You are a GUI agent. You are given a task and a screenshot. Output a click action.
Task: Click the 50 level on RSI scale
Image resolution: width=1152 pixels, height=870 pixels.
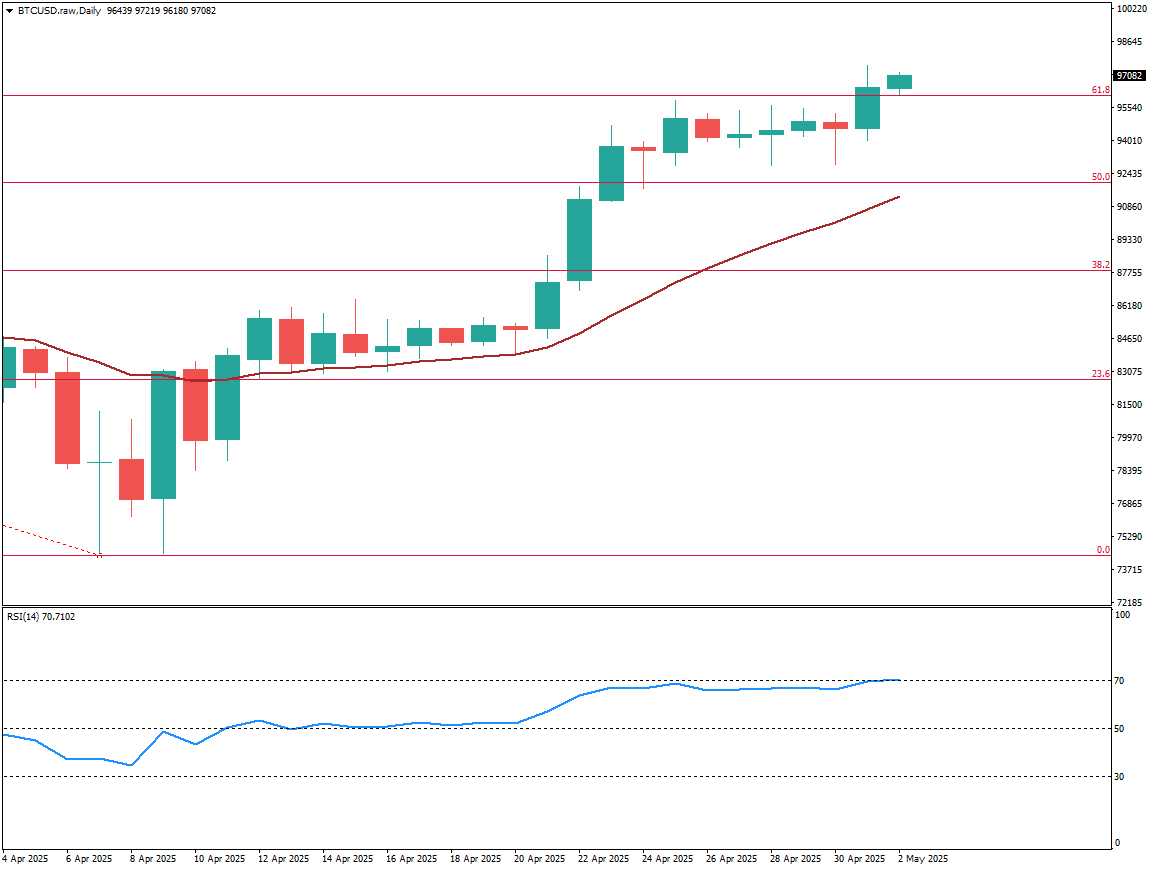coord(1119,729)
